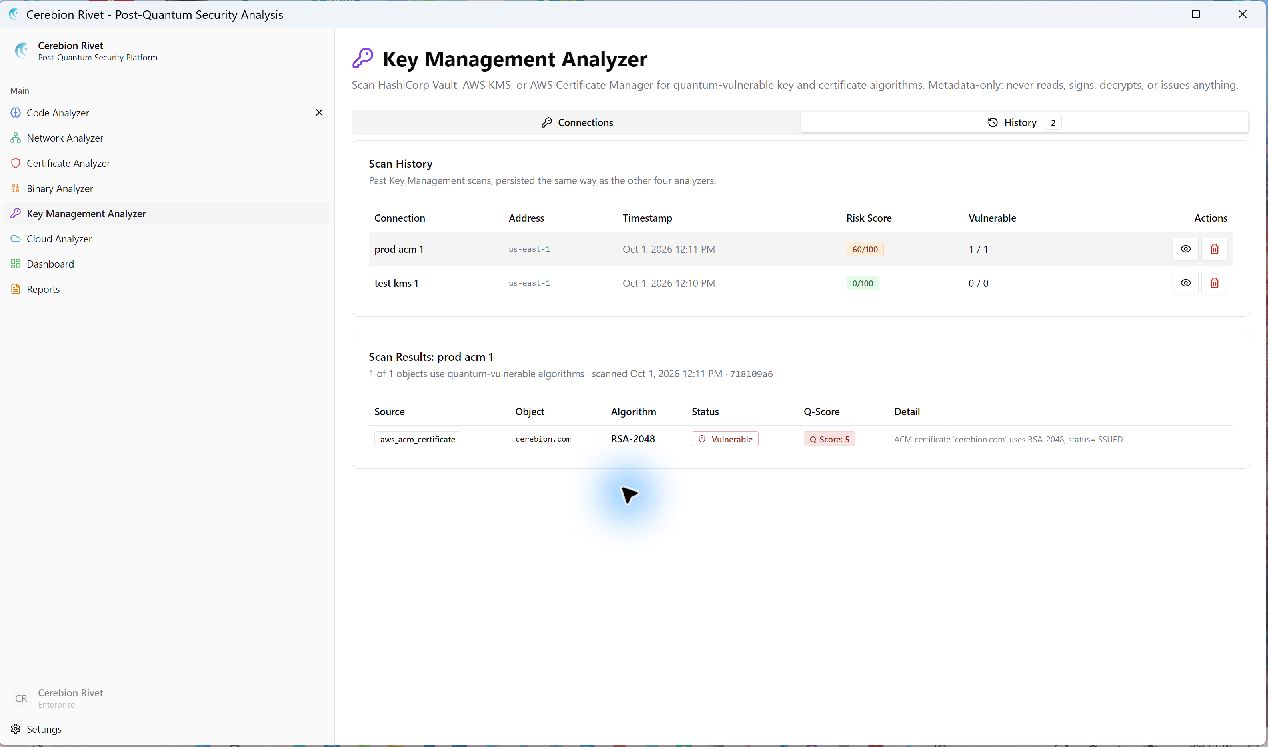The image size is (1268, 747).
Task: Click the Vulnerable status badge
Action: click(725, 439)
